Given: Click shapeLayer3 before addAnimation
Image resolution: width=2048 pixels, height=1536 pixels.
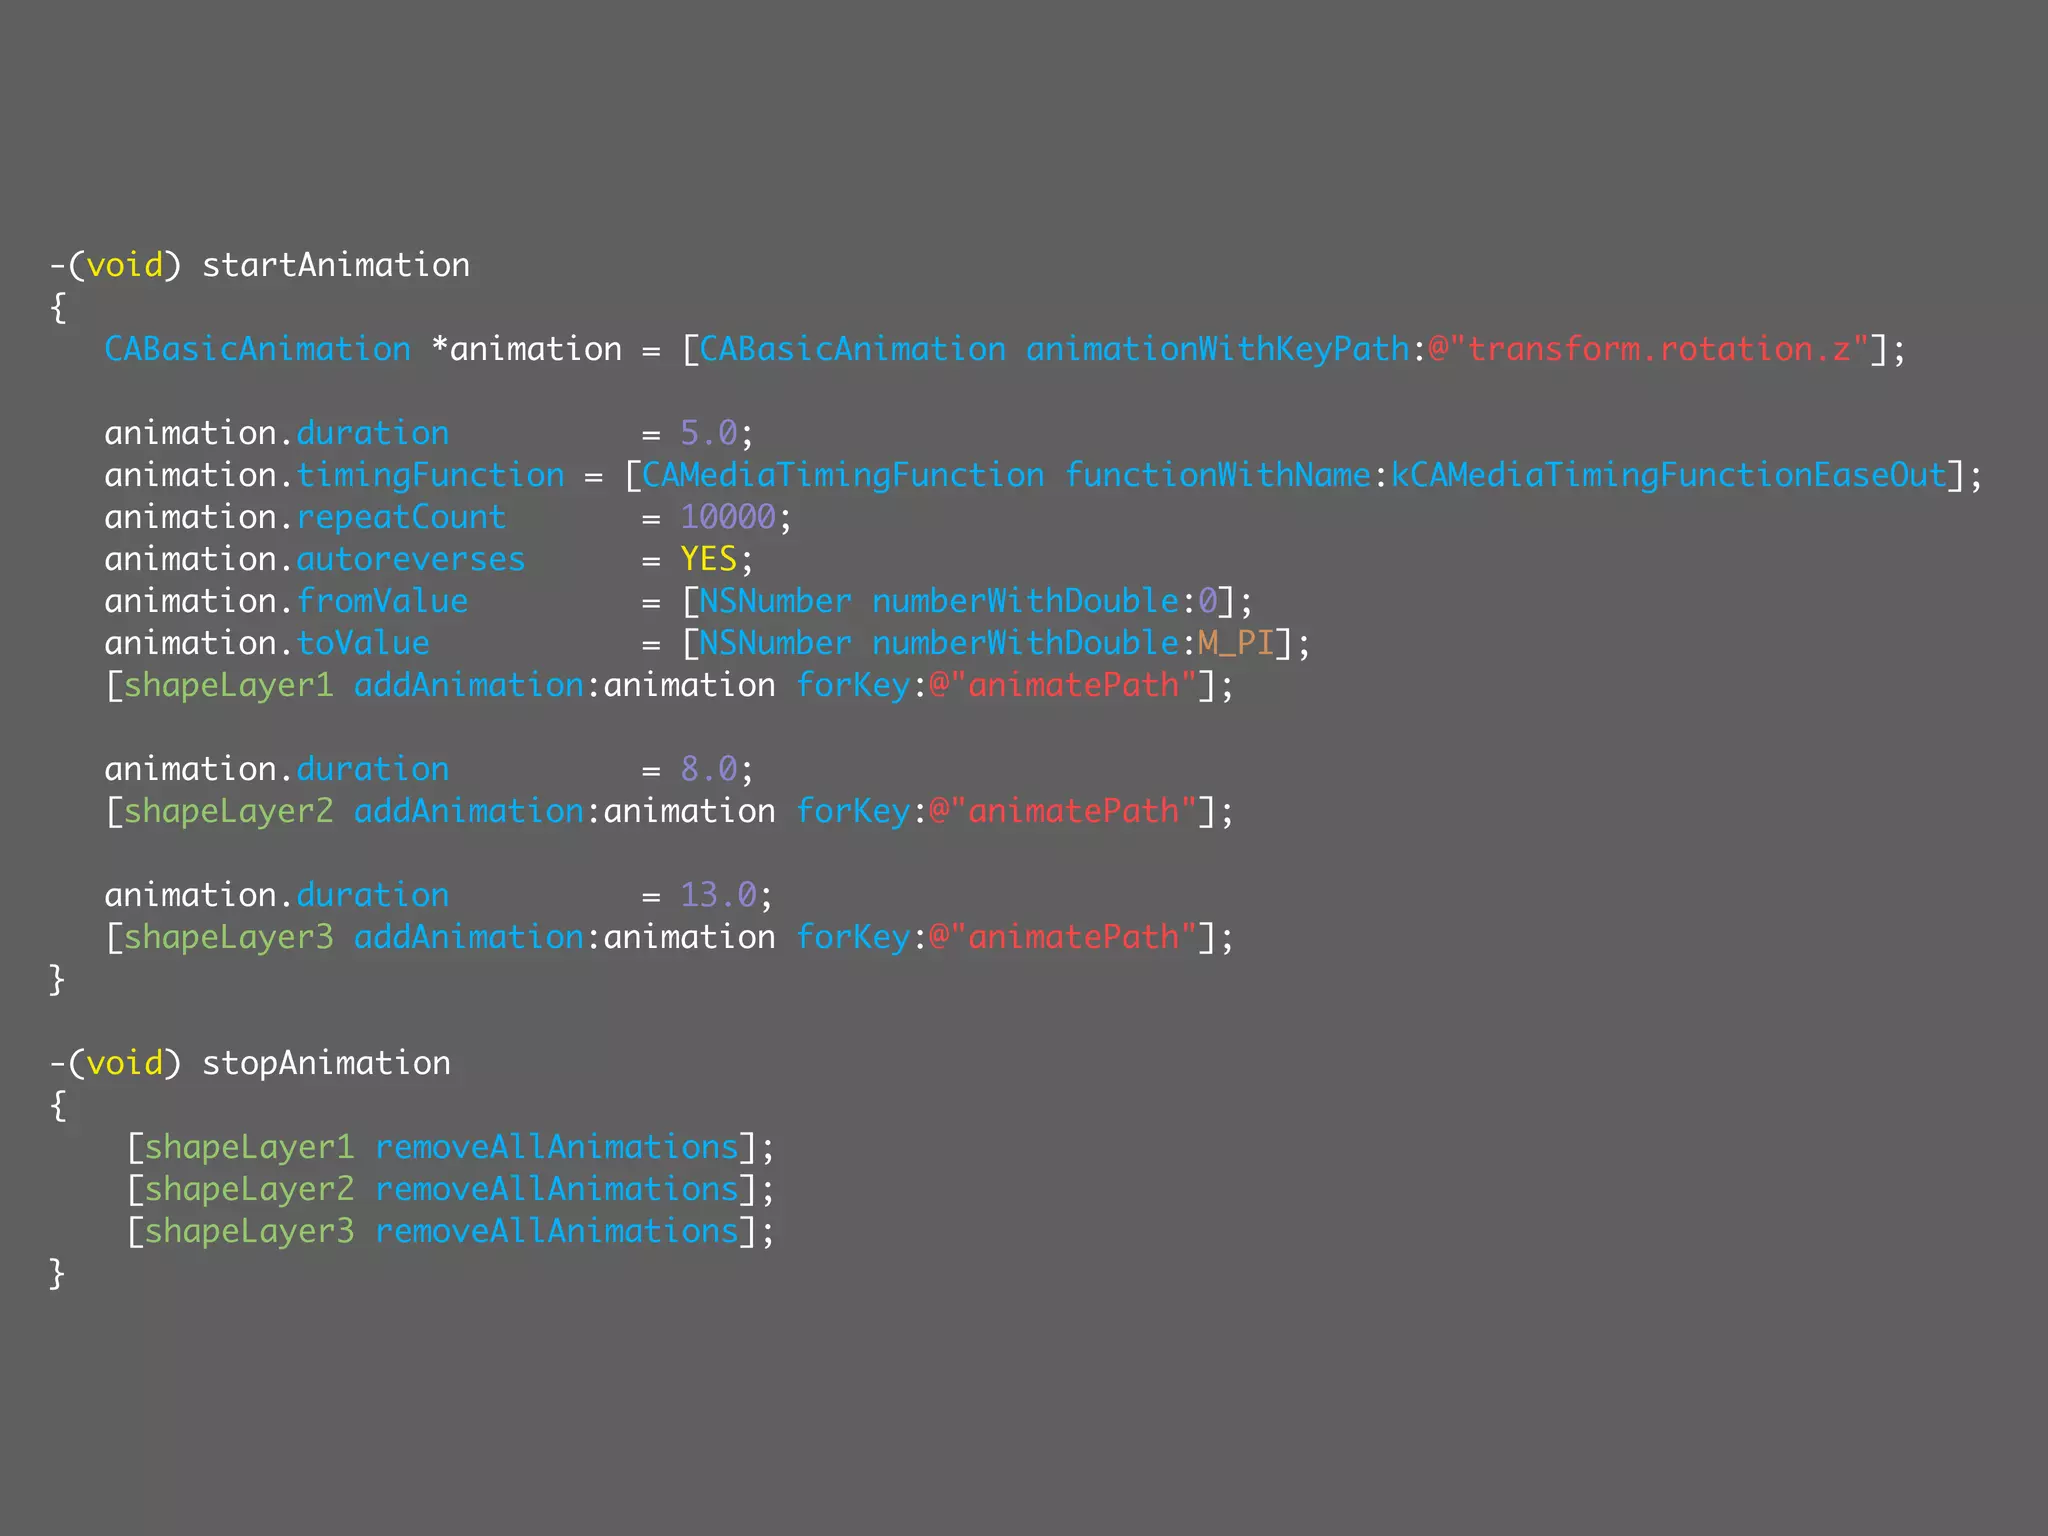Looking at the screenshot, I should click(228, 938).
